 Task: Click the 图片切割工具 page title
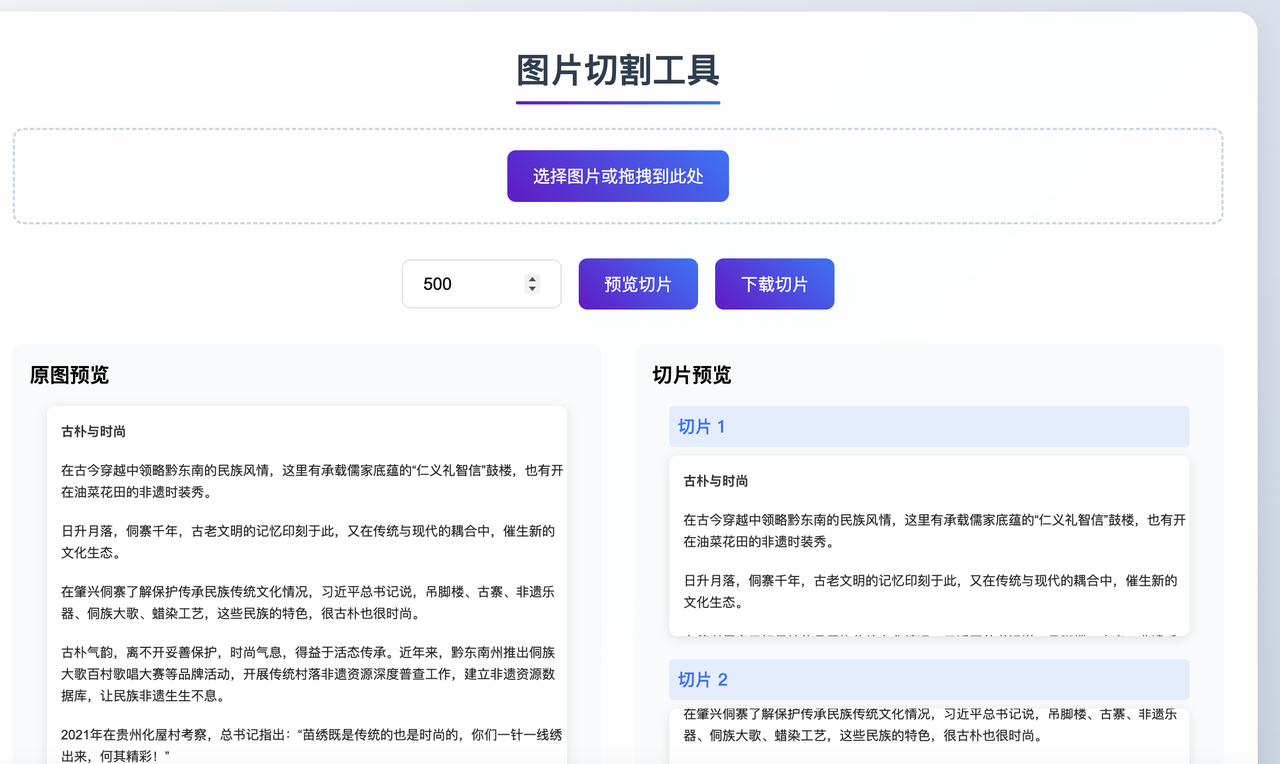pyautogui.click(x=617, y=71)
